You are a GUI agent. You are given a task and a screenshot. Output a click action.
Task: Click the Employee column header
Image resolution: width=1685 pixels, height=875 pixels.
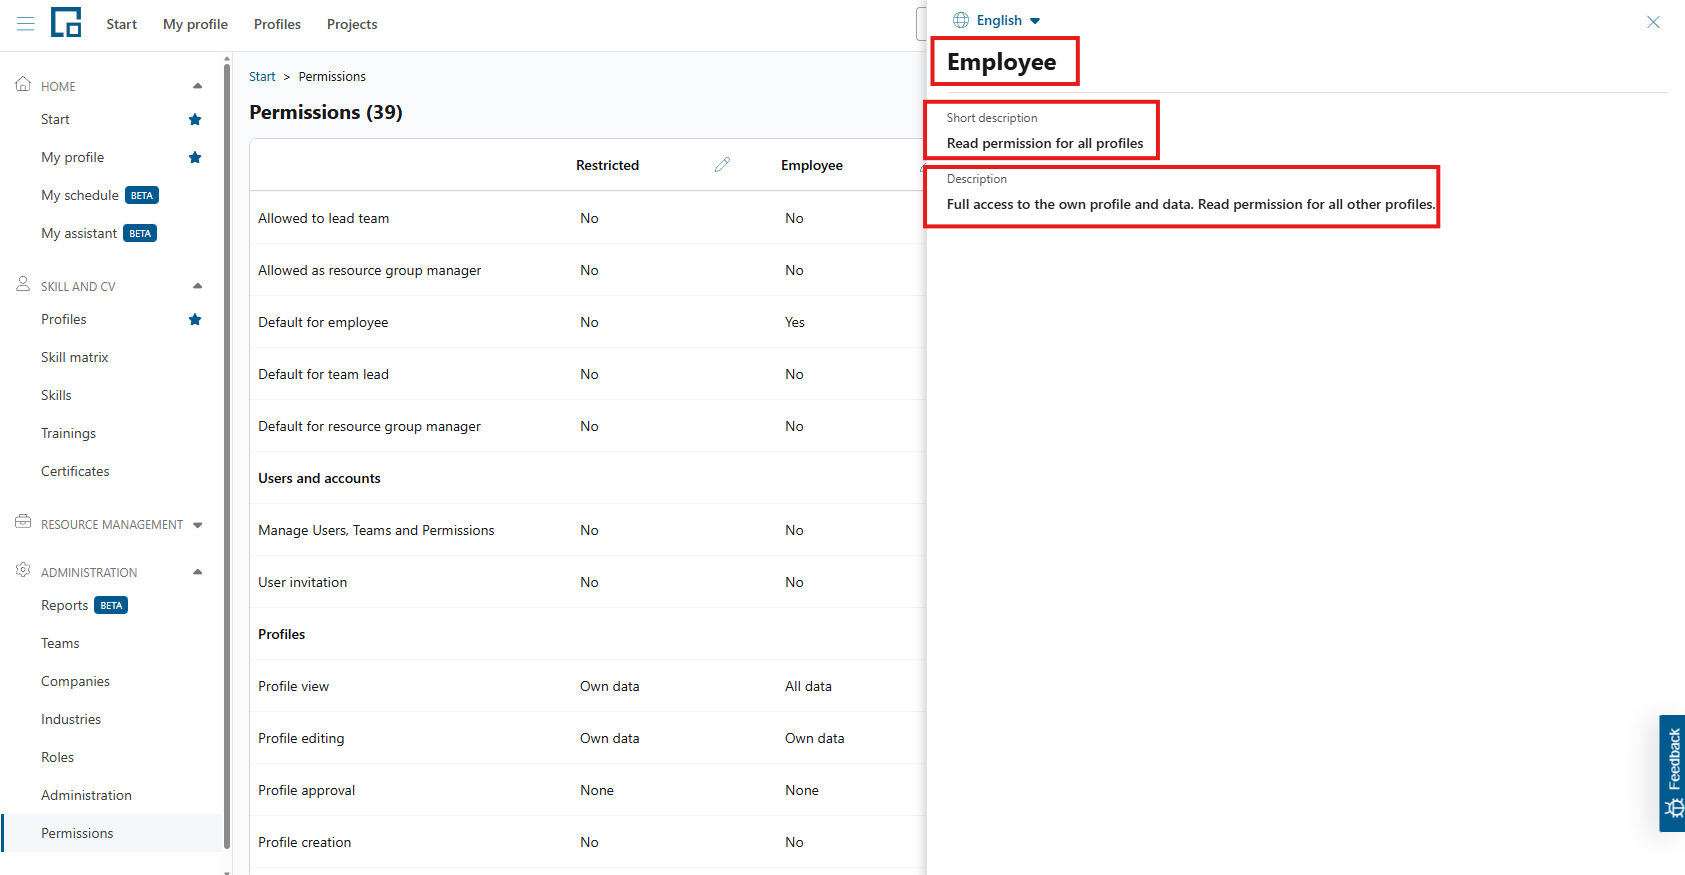pos(812,166)
